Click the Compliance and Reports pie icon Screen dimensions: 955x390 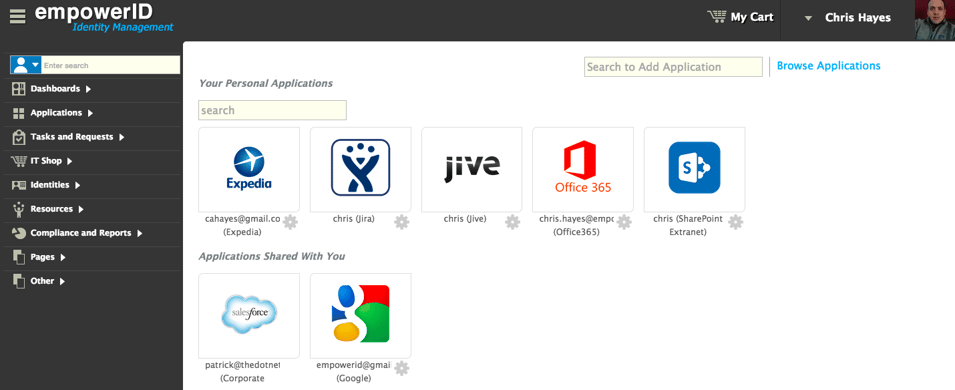click(x=19, y=233)
